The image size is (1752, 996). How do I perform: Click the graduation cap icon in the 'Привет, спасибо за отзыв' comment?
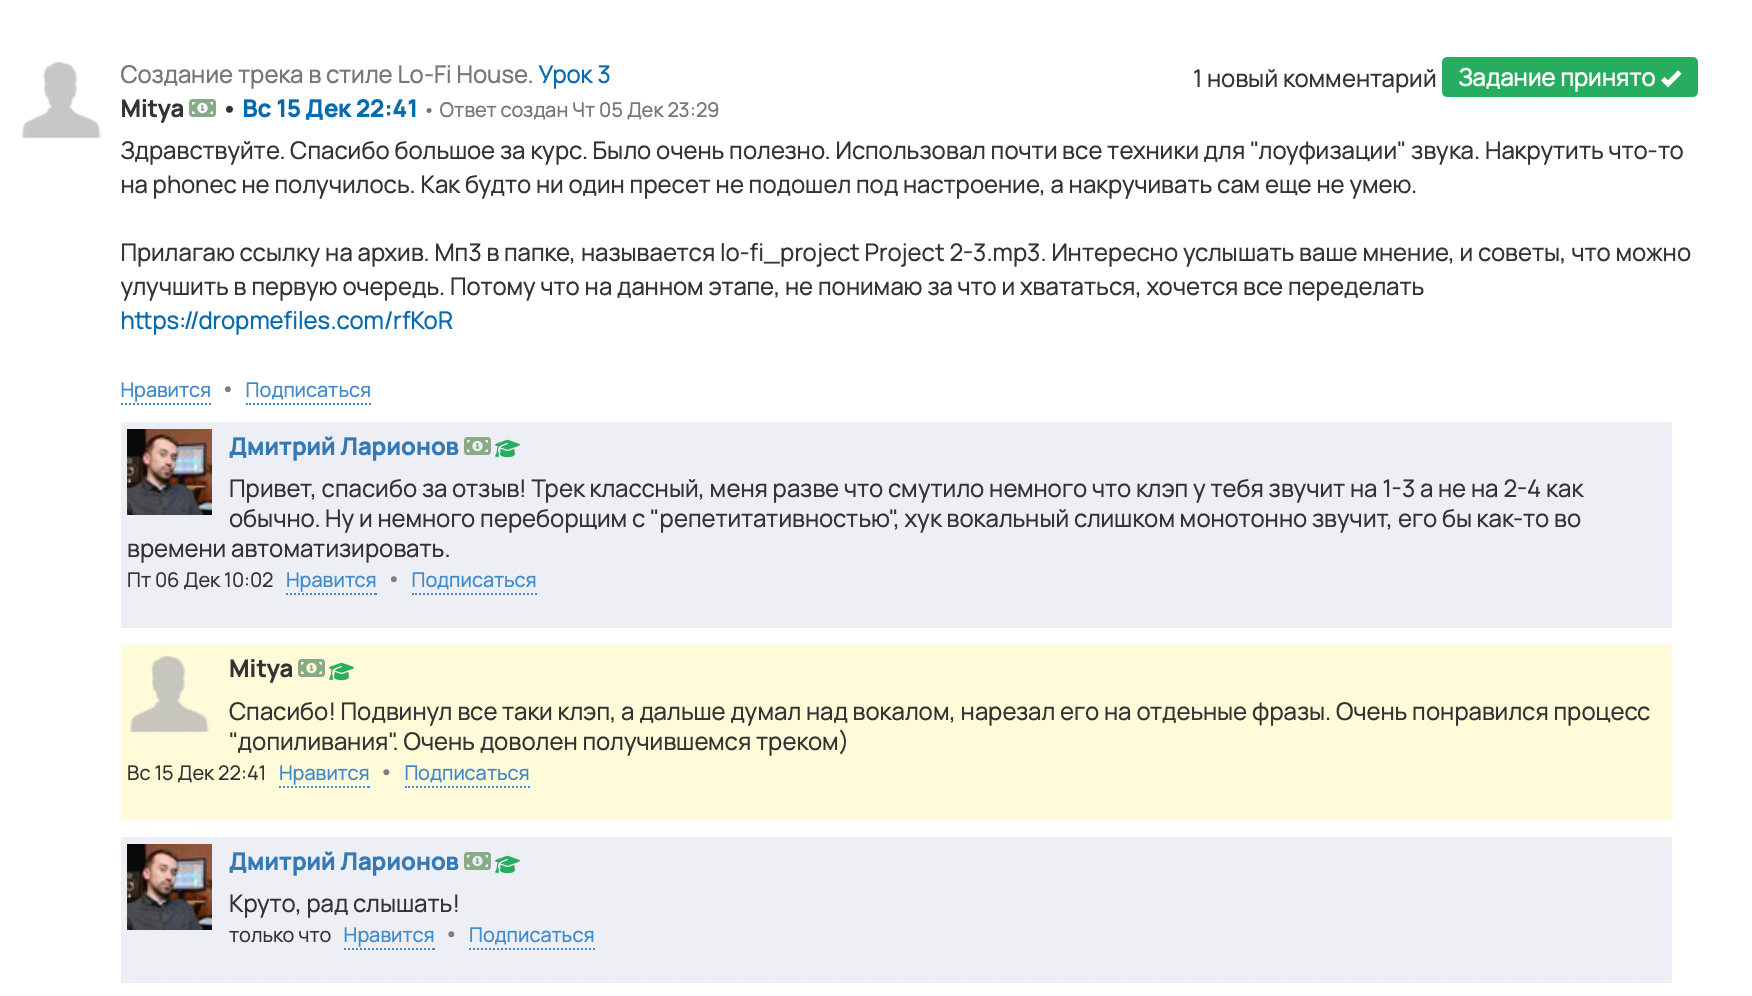507,448
